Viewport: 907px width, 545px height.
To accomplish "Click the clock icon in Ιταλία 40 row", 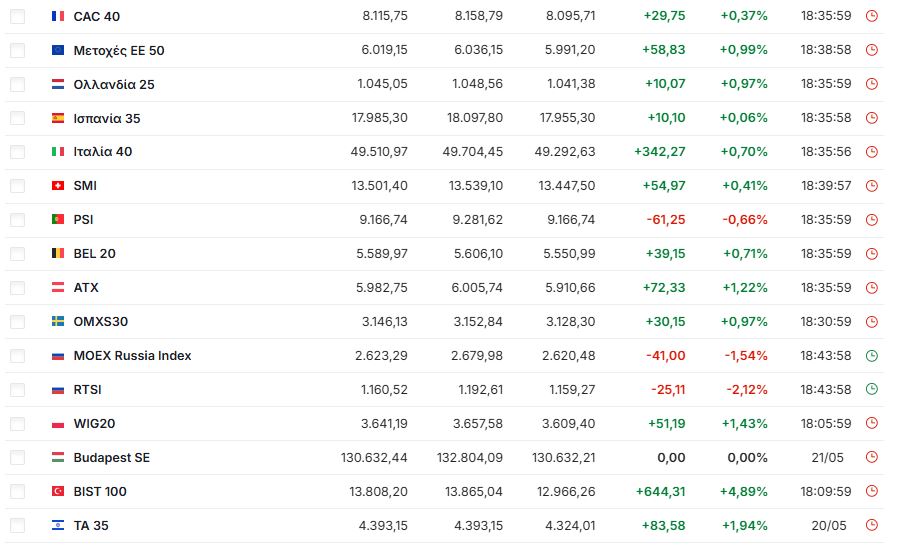I will pos(871,152).
